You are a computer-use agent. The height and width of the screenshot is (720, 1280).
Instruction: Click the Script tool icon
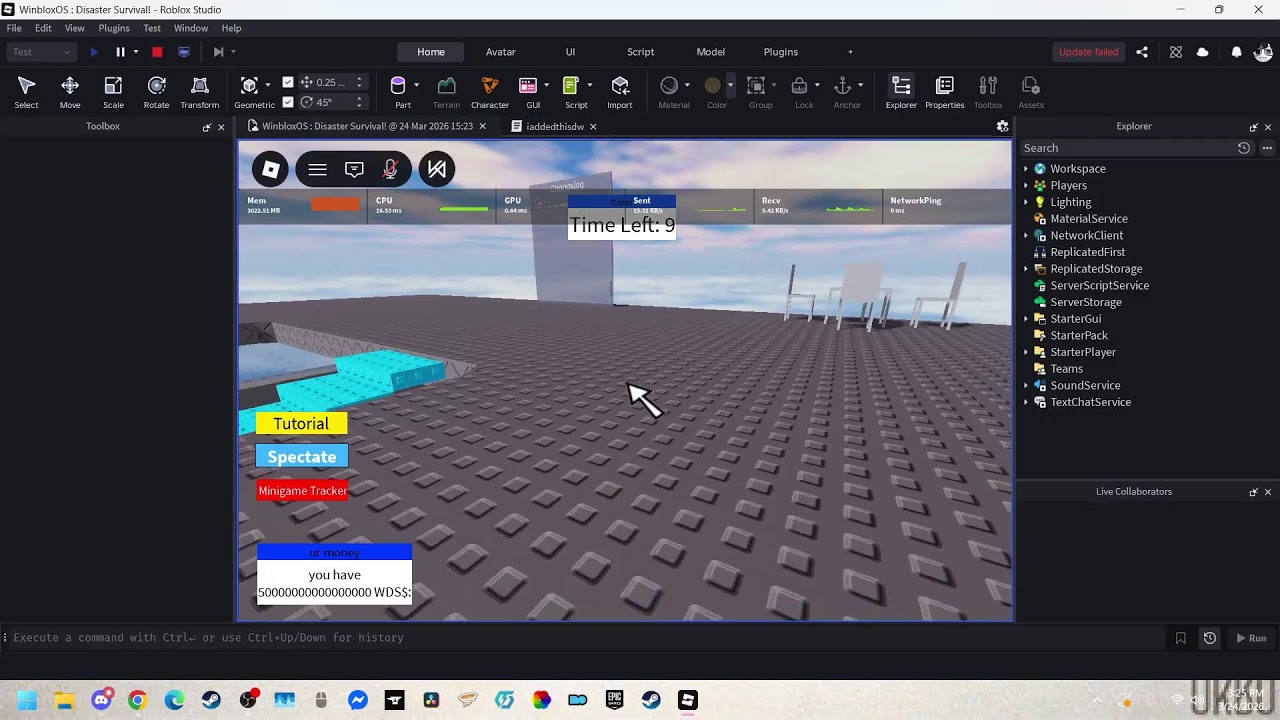tap(571, 86)
